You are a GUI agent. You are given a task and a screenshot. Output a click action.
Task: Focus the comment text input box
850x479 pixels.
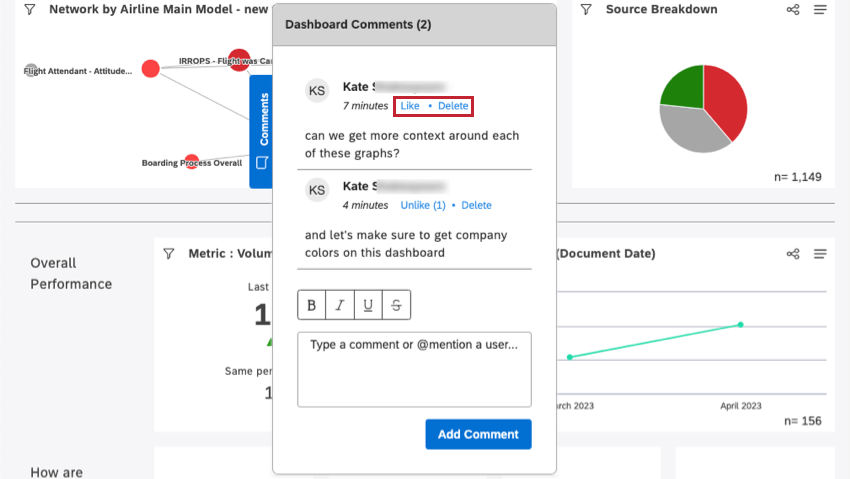[x=414, y=369]
